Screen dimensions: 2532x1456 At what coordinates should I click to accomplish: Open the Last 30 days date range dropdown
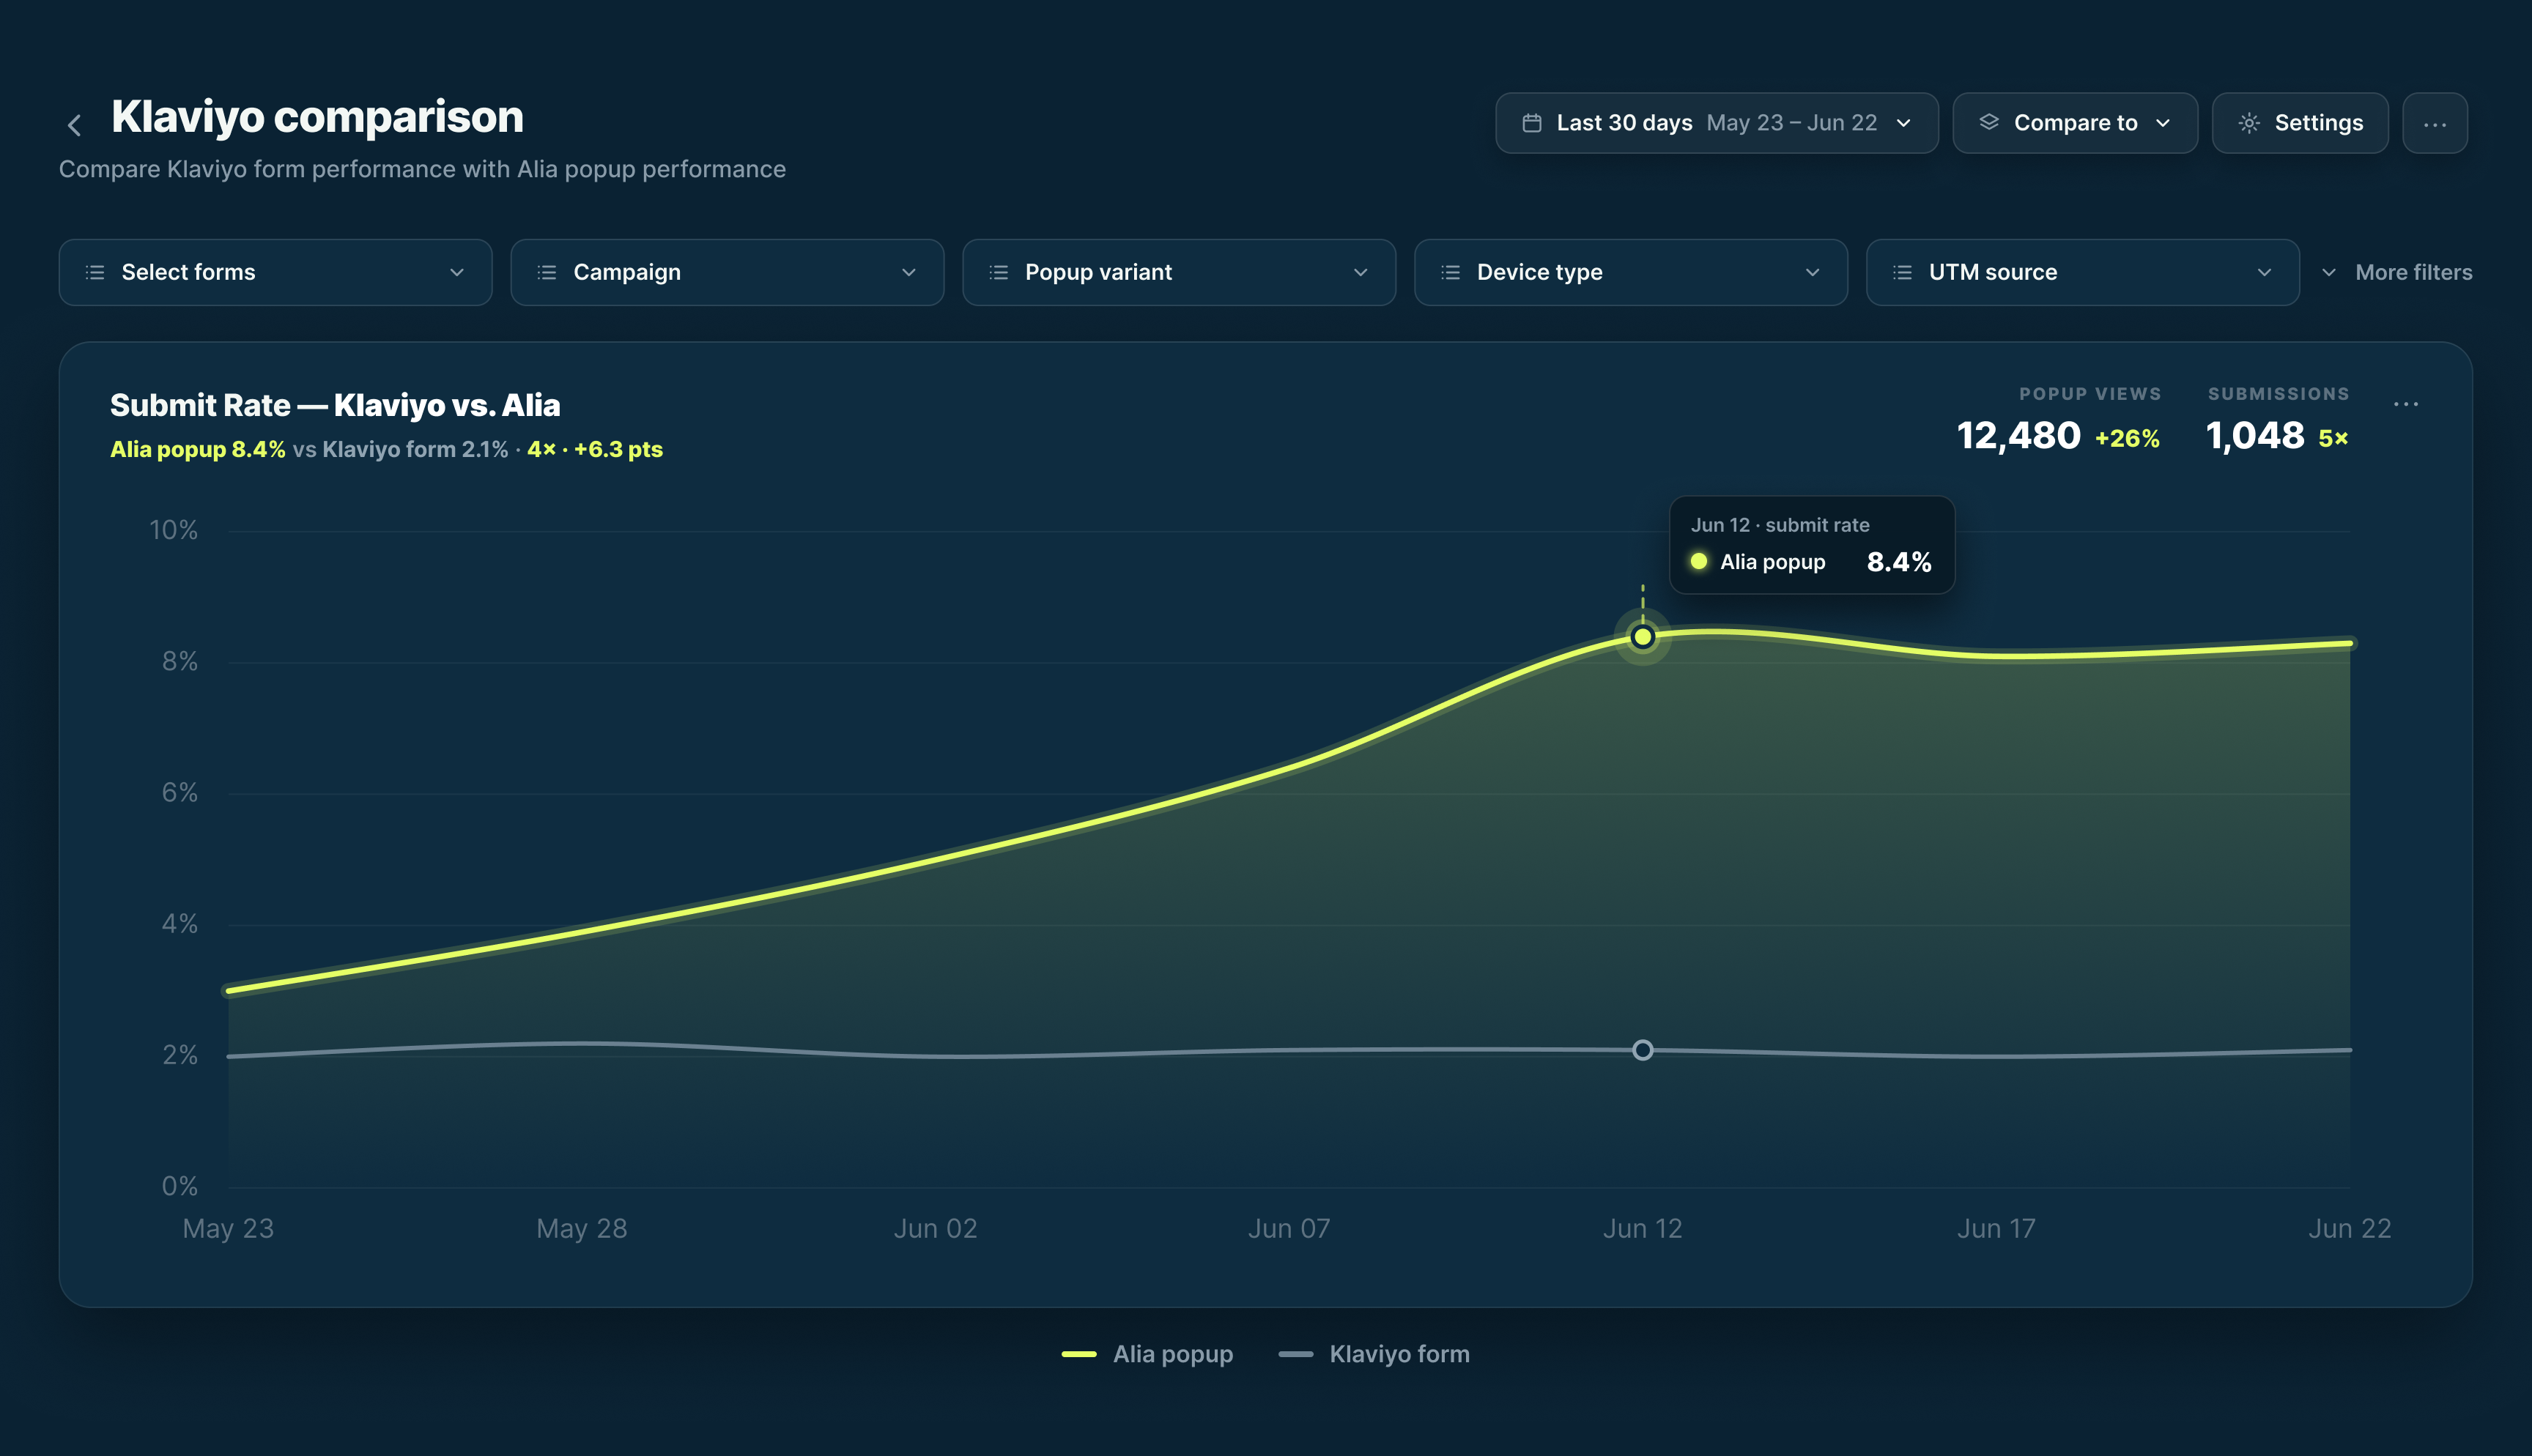tap(1716, 123)
